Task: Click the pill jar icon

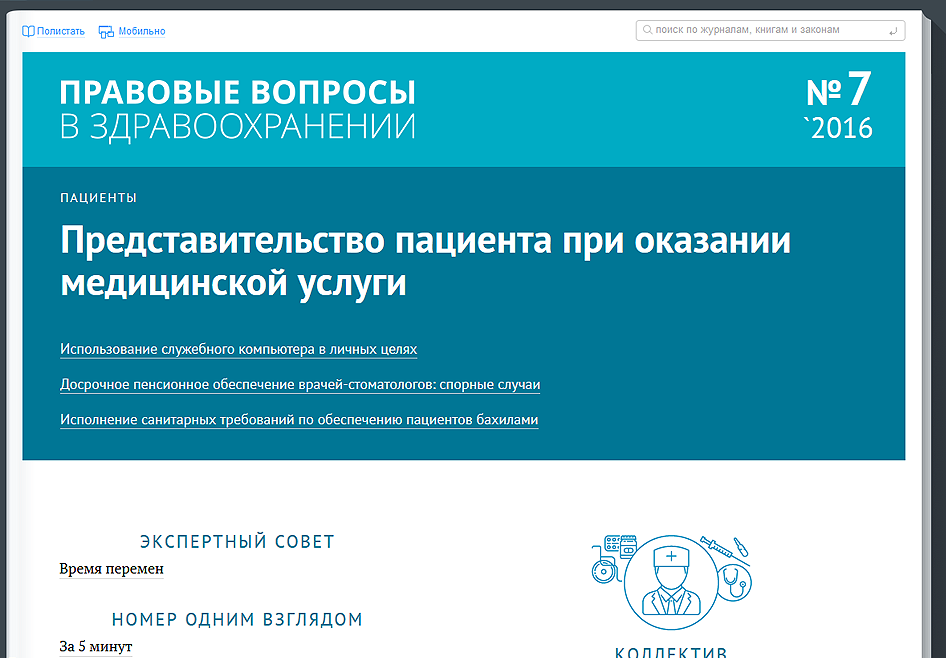Action: coord(628,546)
